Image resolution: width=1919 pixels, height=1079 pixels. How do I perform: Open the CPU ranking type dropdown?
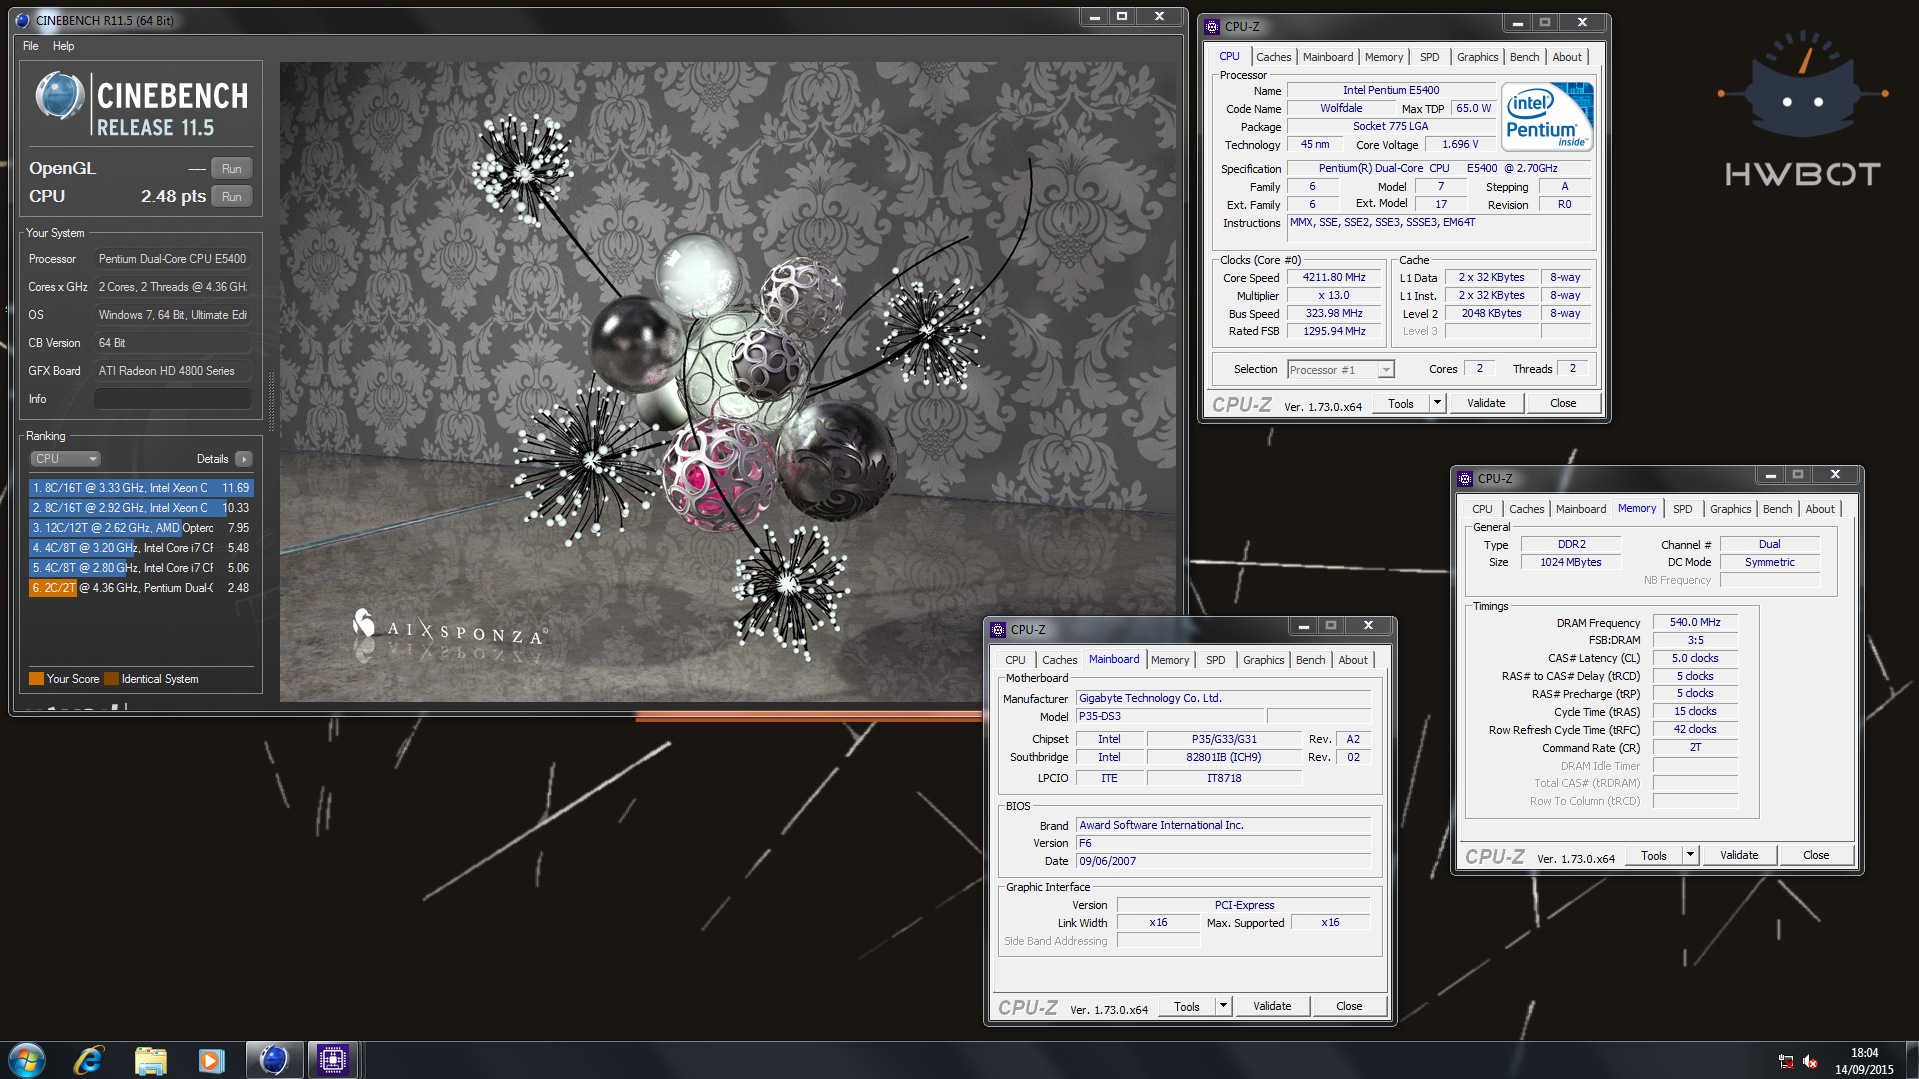(66, 459)
